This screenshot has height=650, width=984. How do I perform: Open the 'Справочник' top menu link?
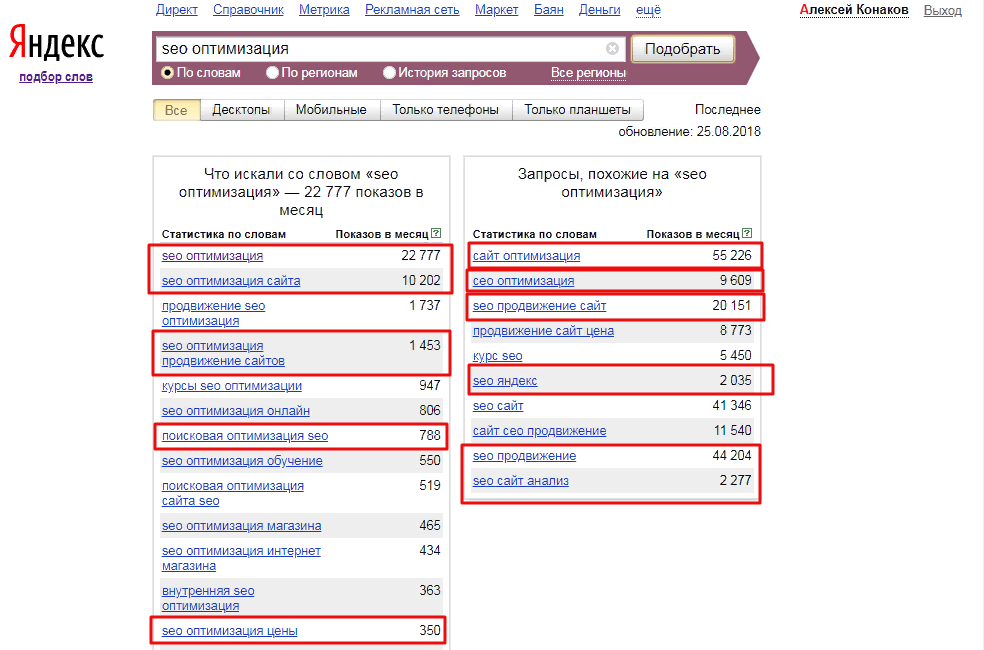point(249,10)
